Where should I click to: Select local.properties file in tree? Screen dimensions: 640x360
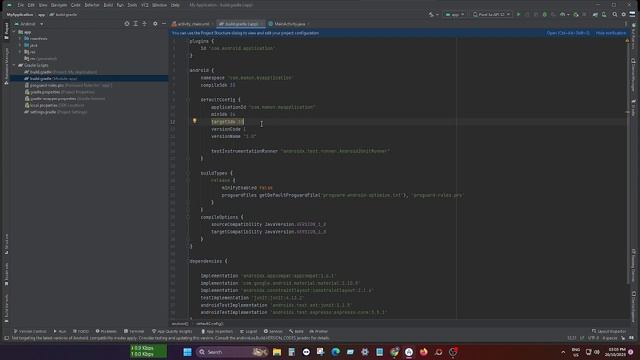point(54,105)
